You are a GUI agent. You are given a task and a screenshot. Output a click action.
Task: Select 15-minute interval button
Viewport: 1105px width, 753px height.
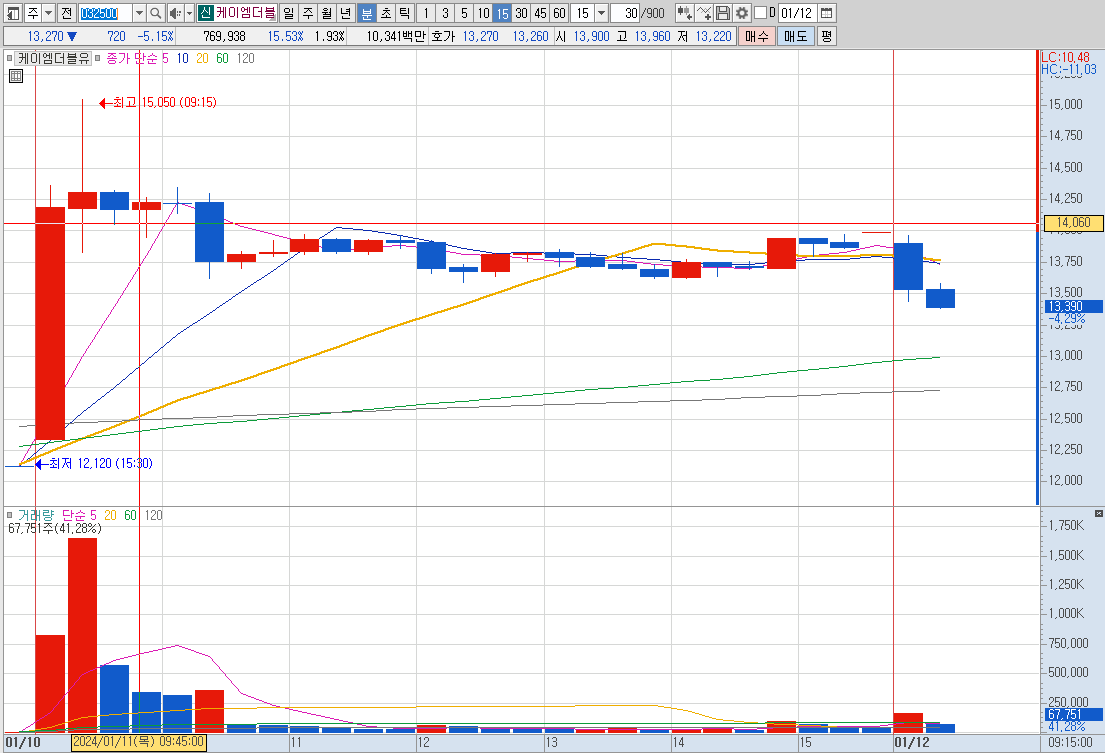502,13
